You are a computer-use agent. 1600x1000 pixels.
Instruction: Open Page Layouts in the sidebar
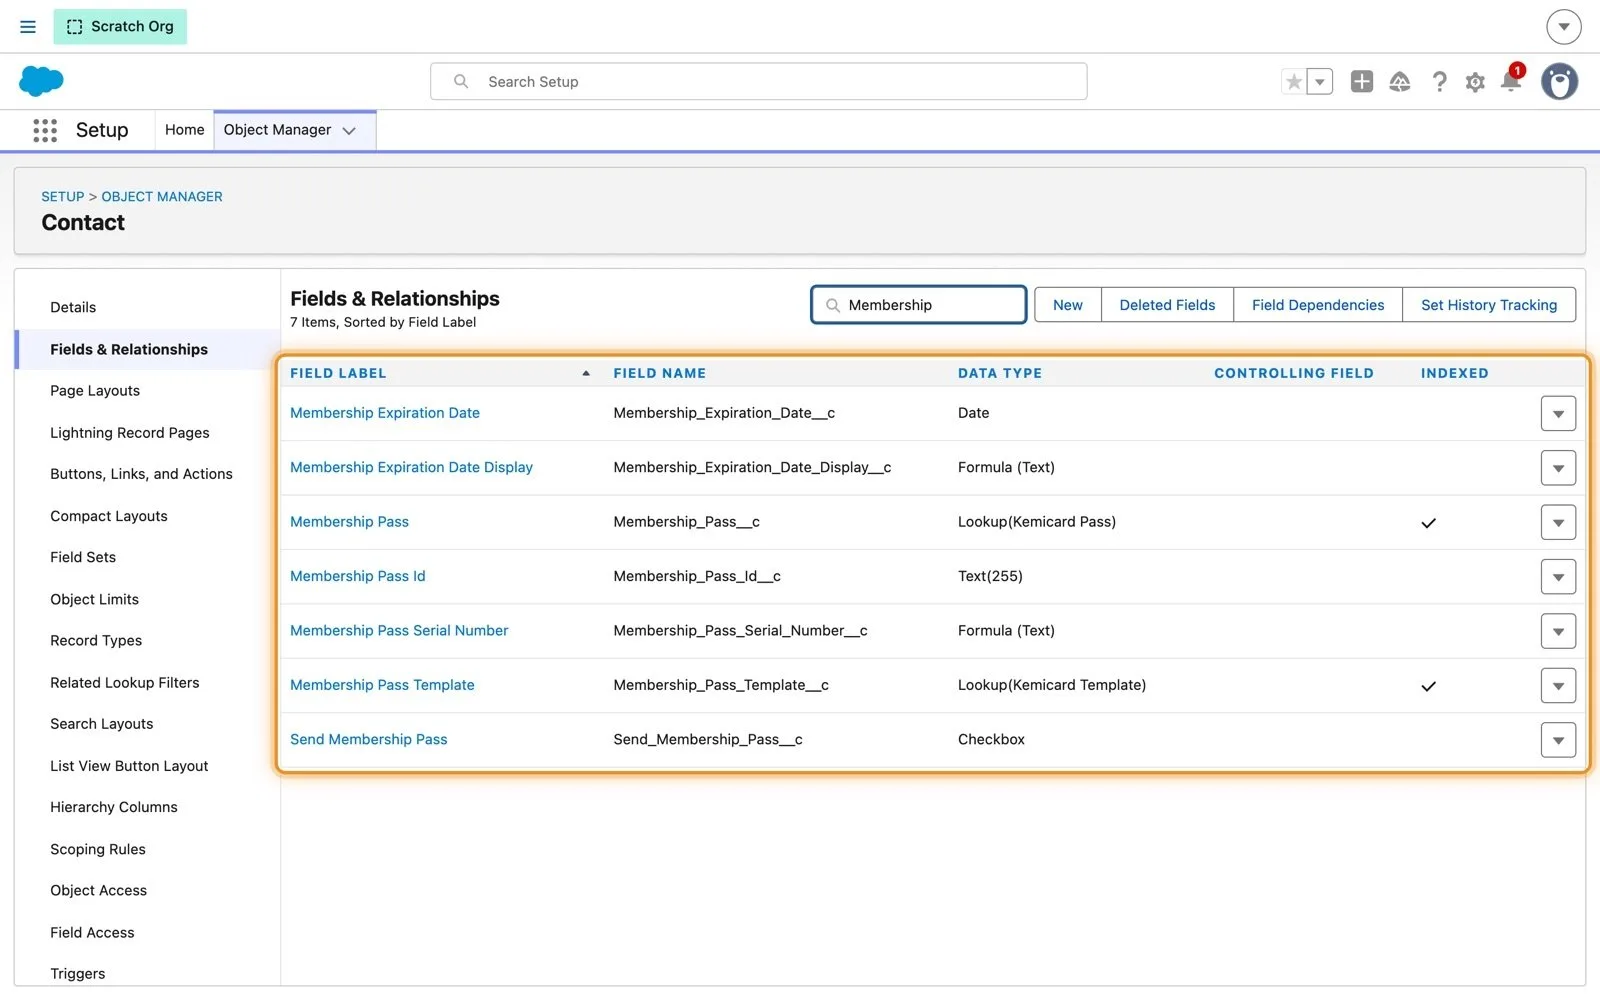[x=95, y=391]
